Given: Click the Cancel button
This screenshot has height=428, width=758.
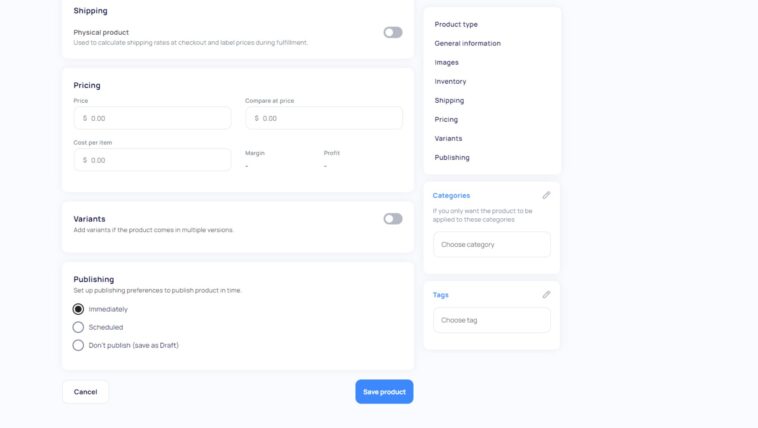Looking at the screenshot, I should point(86,392).
